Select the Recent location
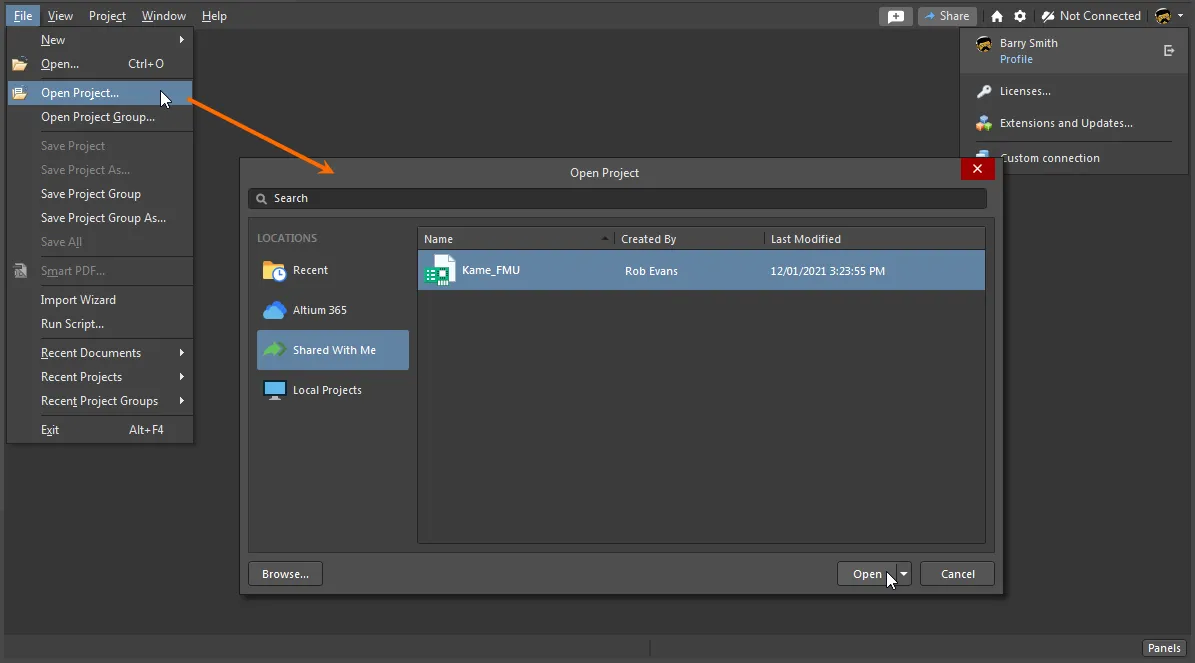Image resolution: width=1195 pixels, height=663 pixels. pyautogui.click(x=333, y=271)
